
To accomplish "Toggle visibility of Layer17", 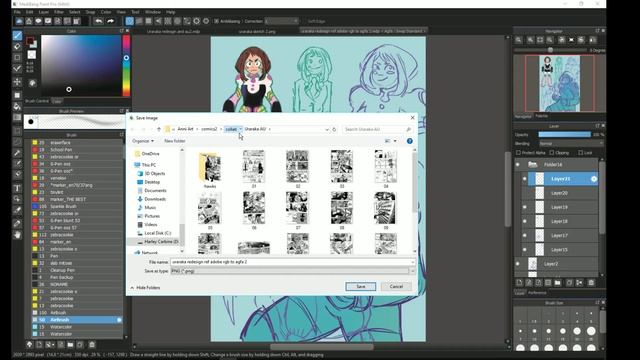I will [524, 236].
